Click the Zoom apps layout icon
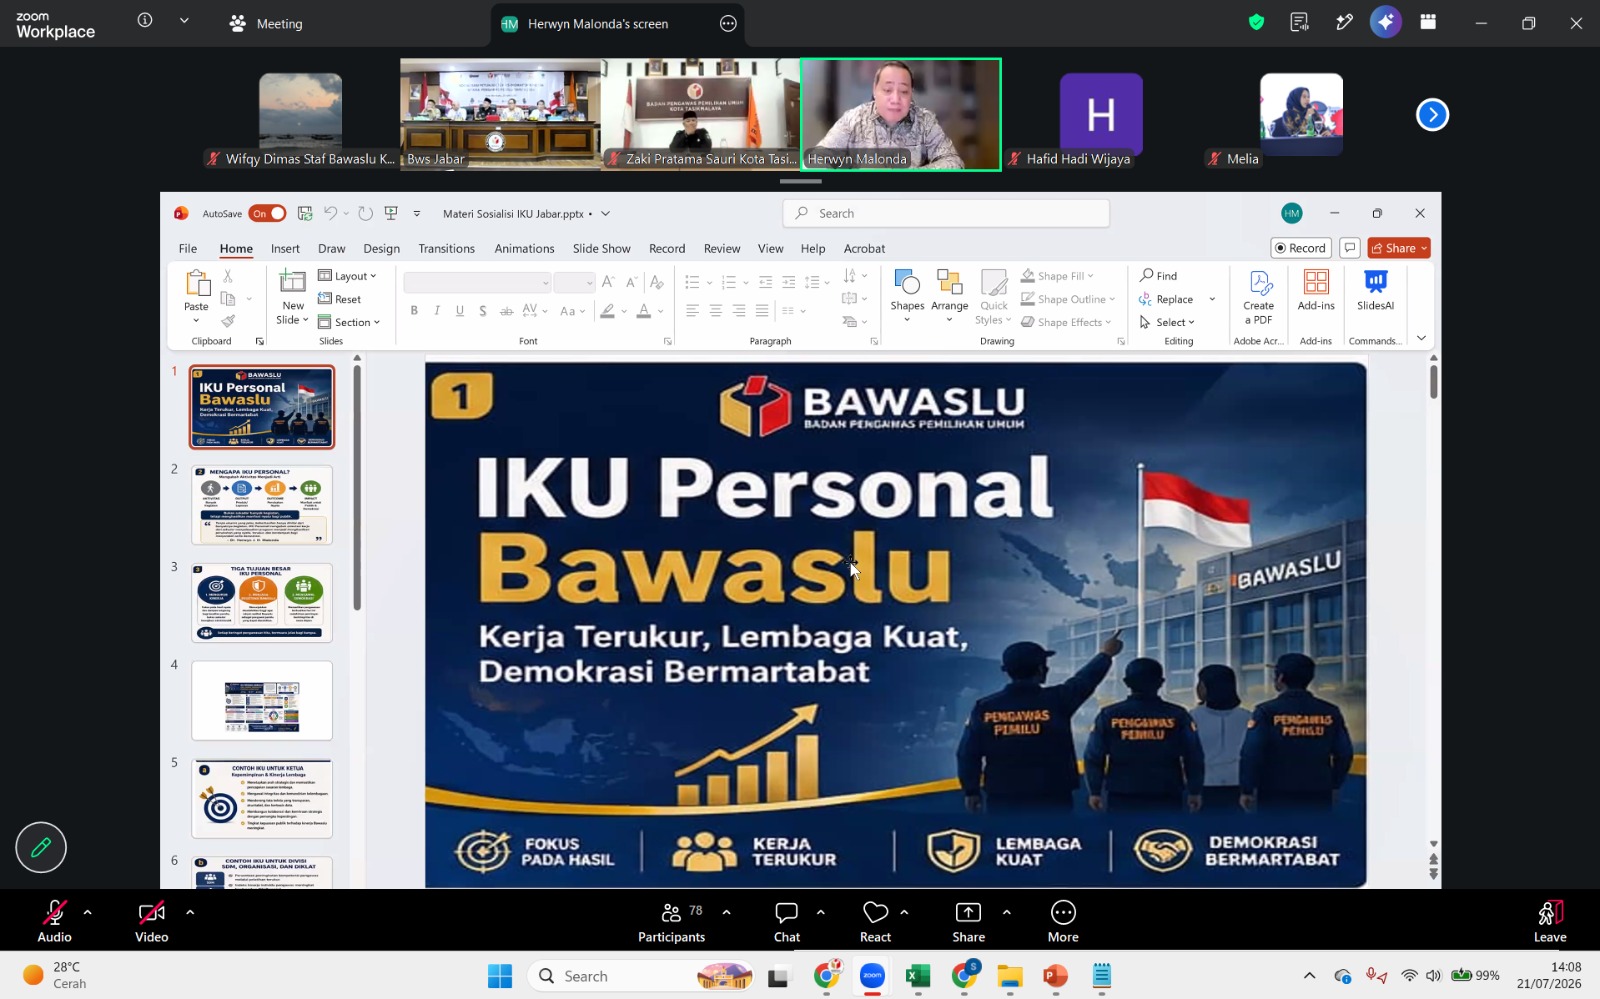Screen dimensions: 1600x999 point(1428,22)
